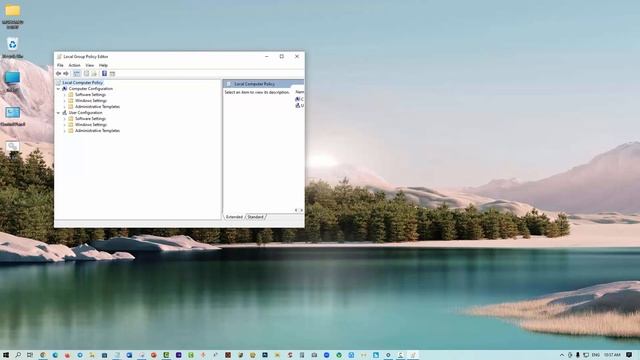Open the Help menu
640x360 pixels.
coord(103,65)
